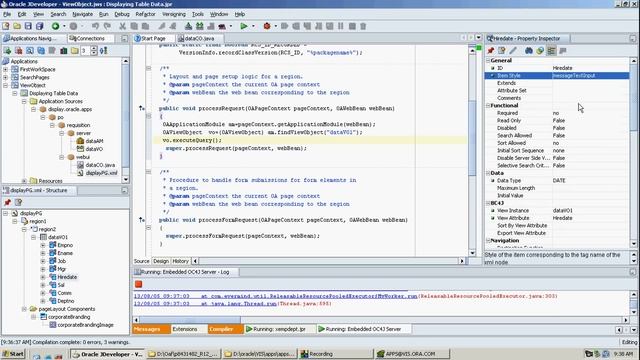640x360 pixels.
Task: Click the Save All toolbar icon
Action: [40, 26]
